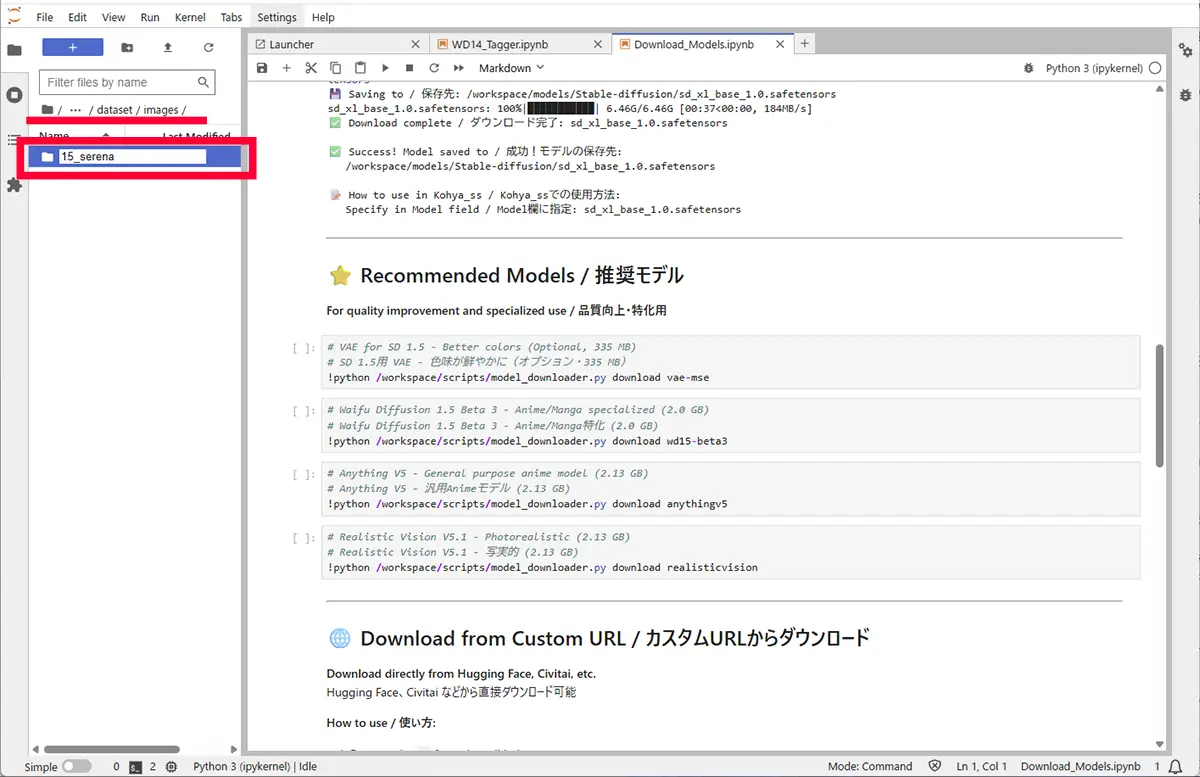This screenshot has width=1200, height=777.
Task: Switch to the WD14_Tagger.ipynb tab
Action: click(499, 44)
